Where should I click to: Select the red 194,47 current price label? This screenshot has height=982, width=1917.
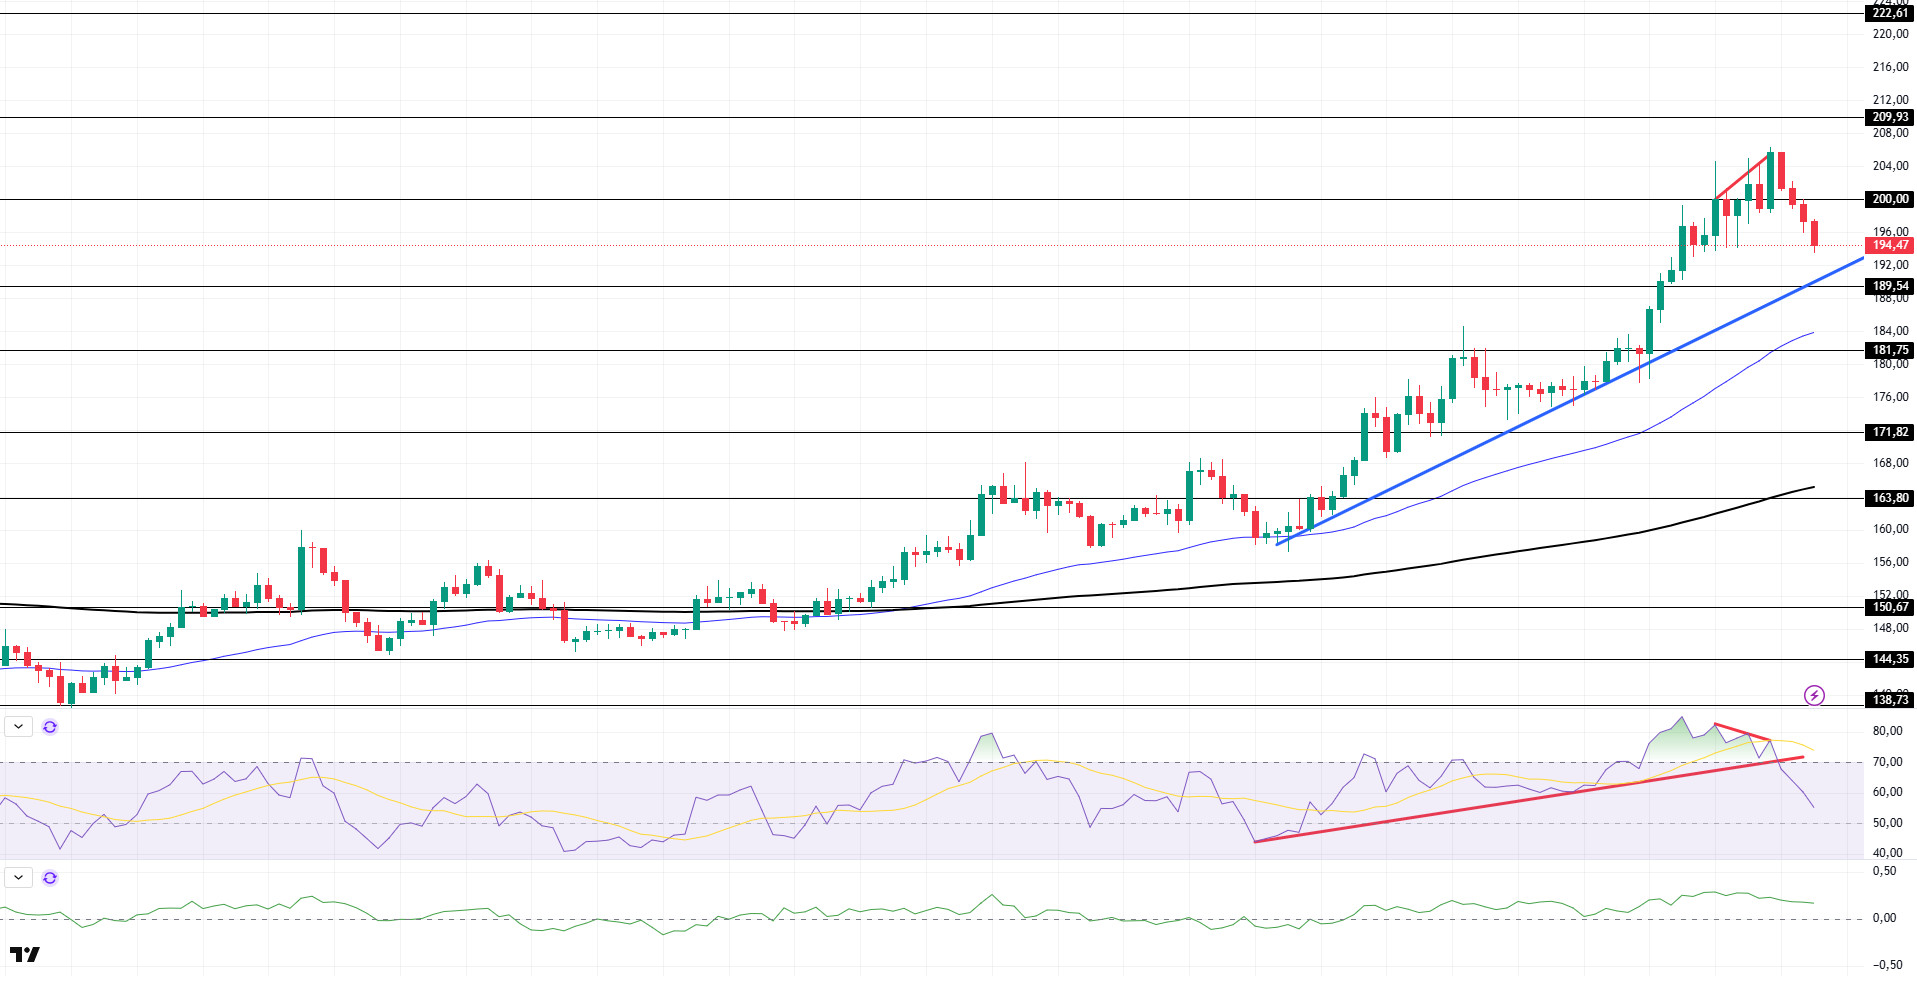point(1890,245)
